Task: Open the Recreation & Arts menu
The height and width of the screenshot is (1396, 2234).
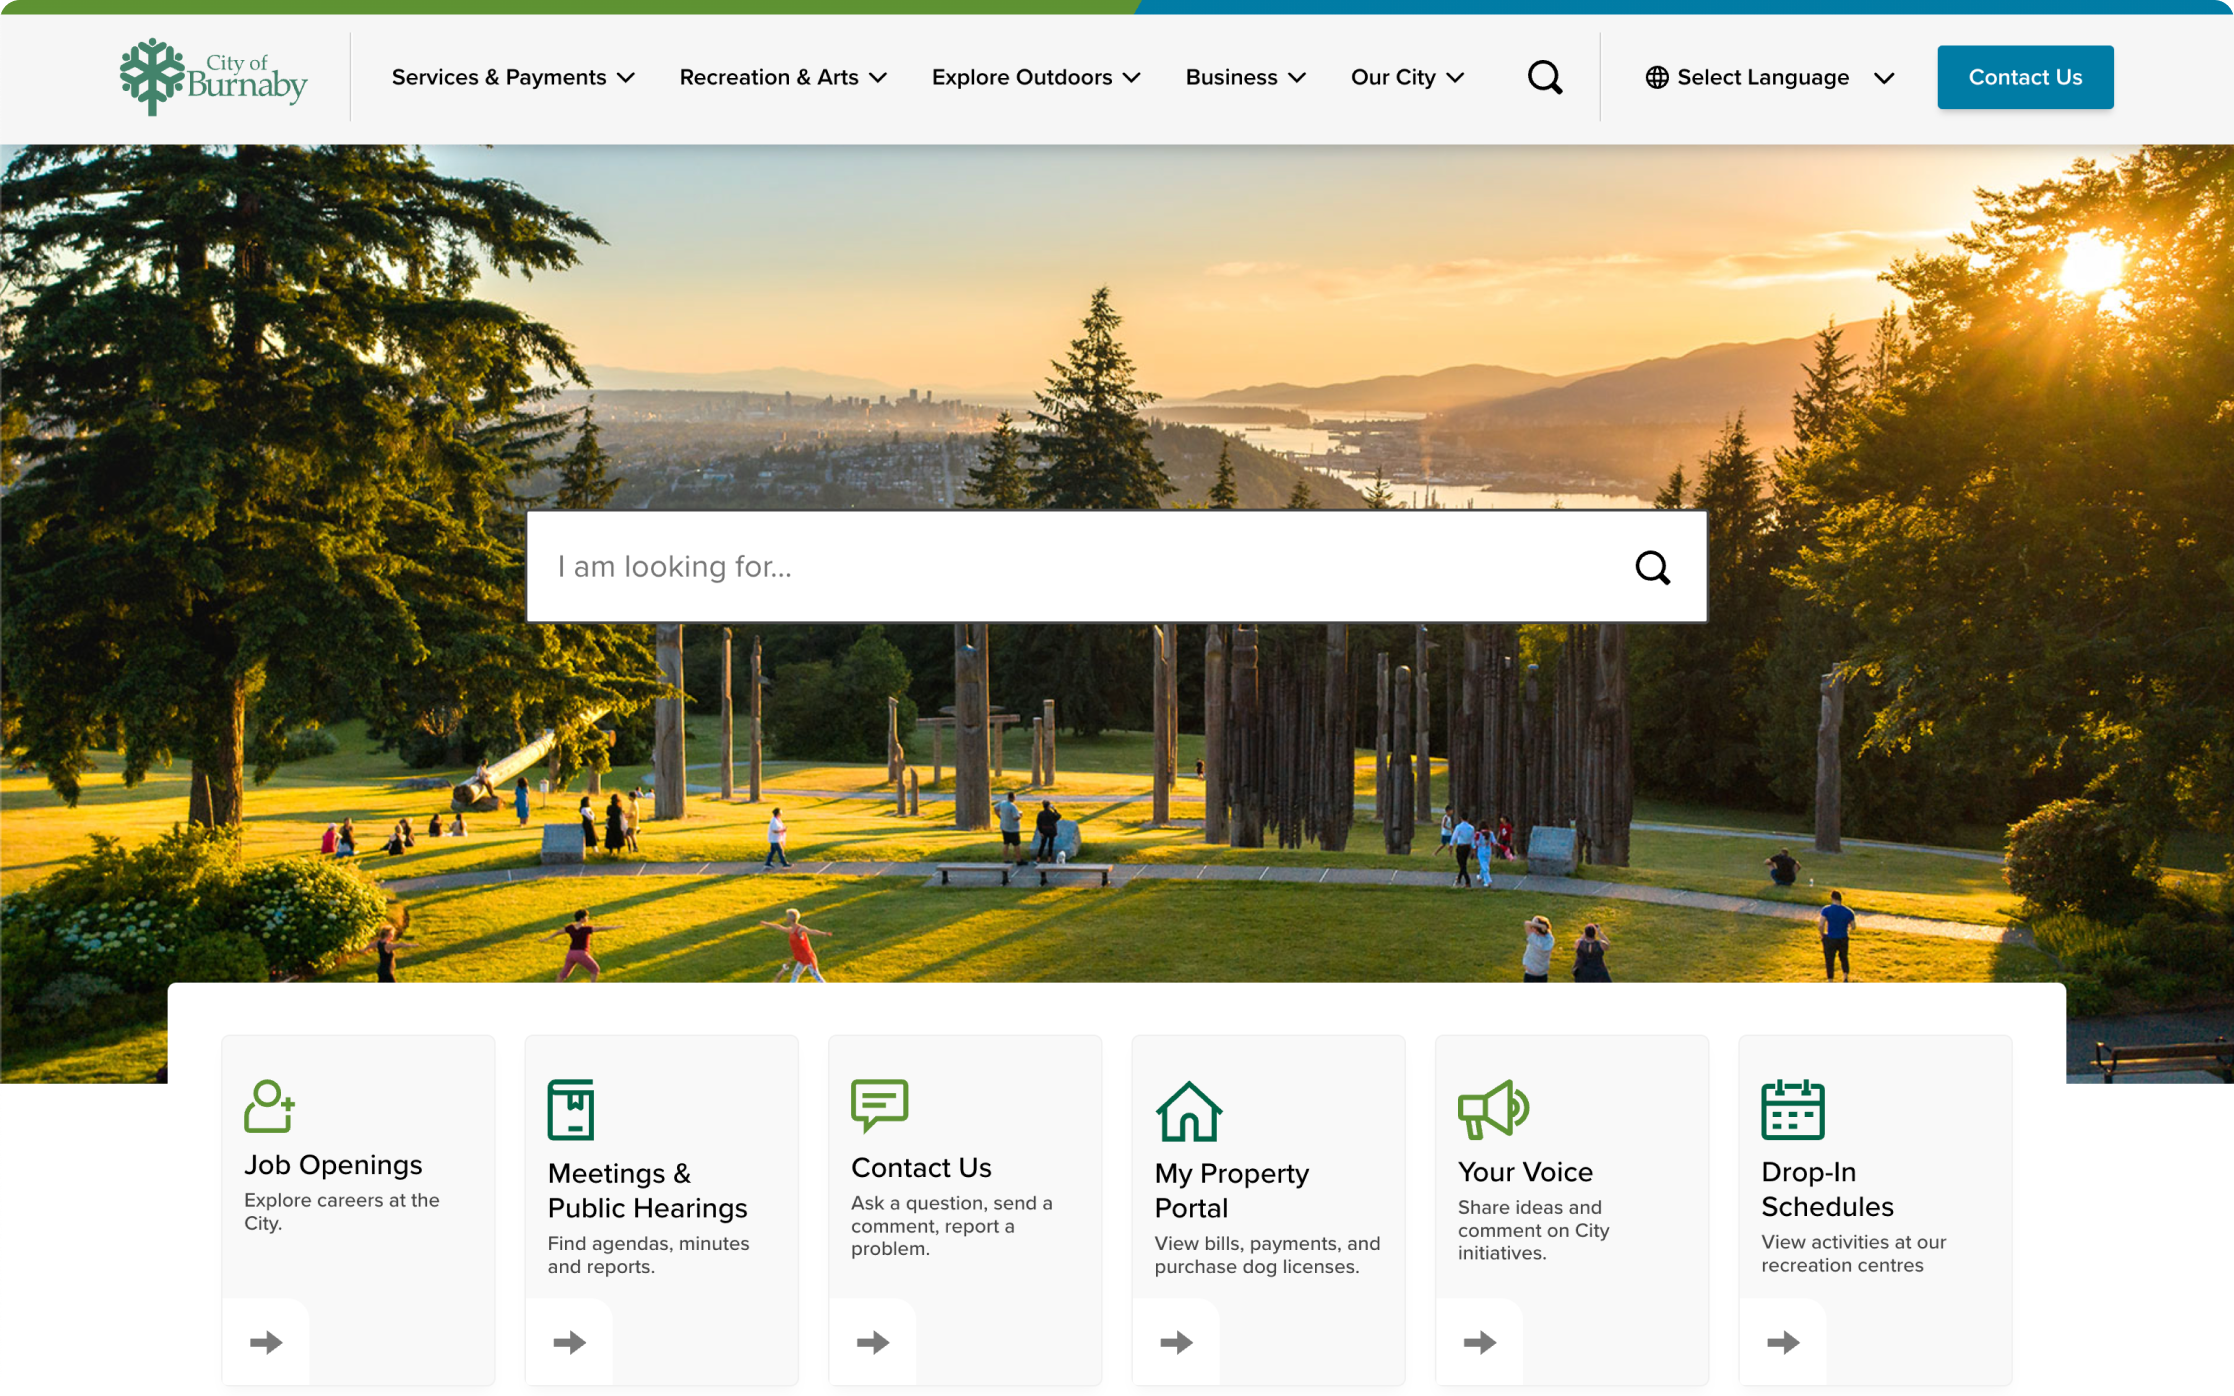Action: [x=769, y=77]
